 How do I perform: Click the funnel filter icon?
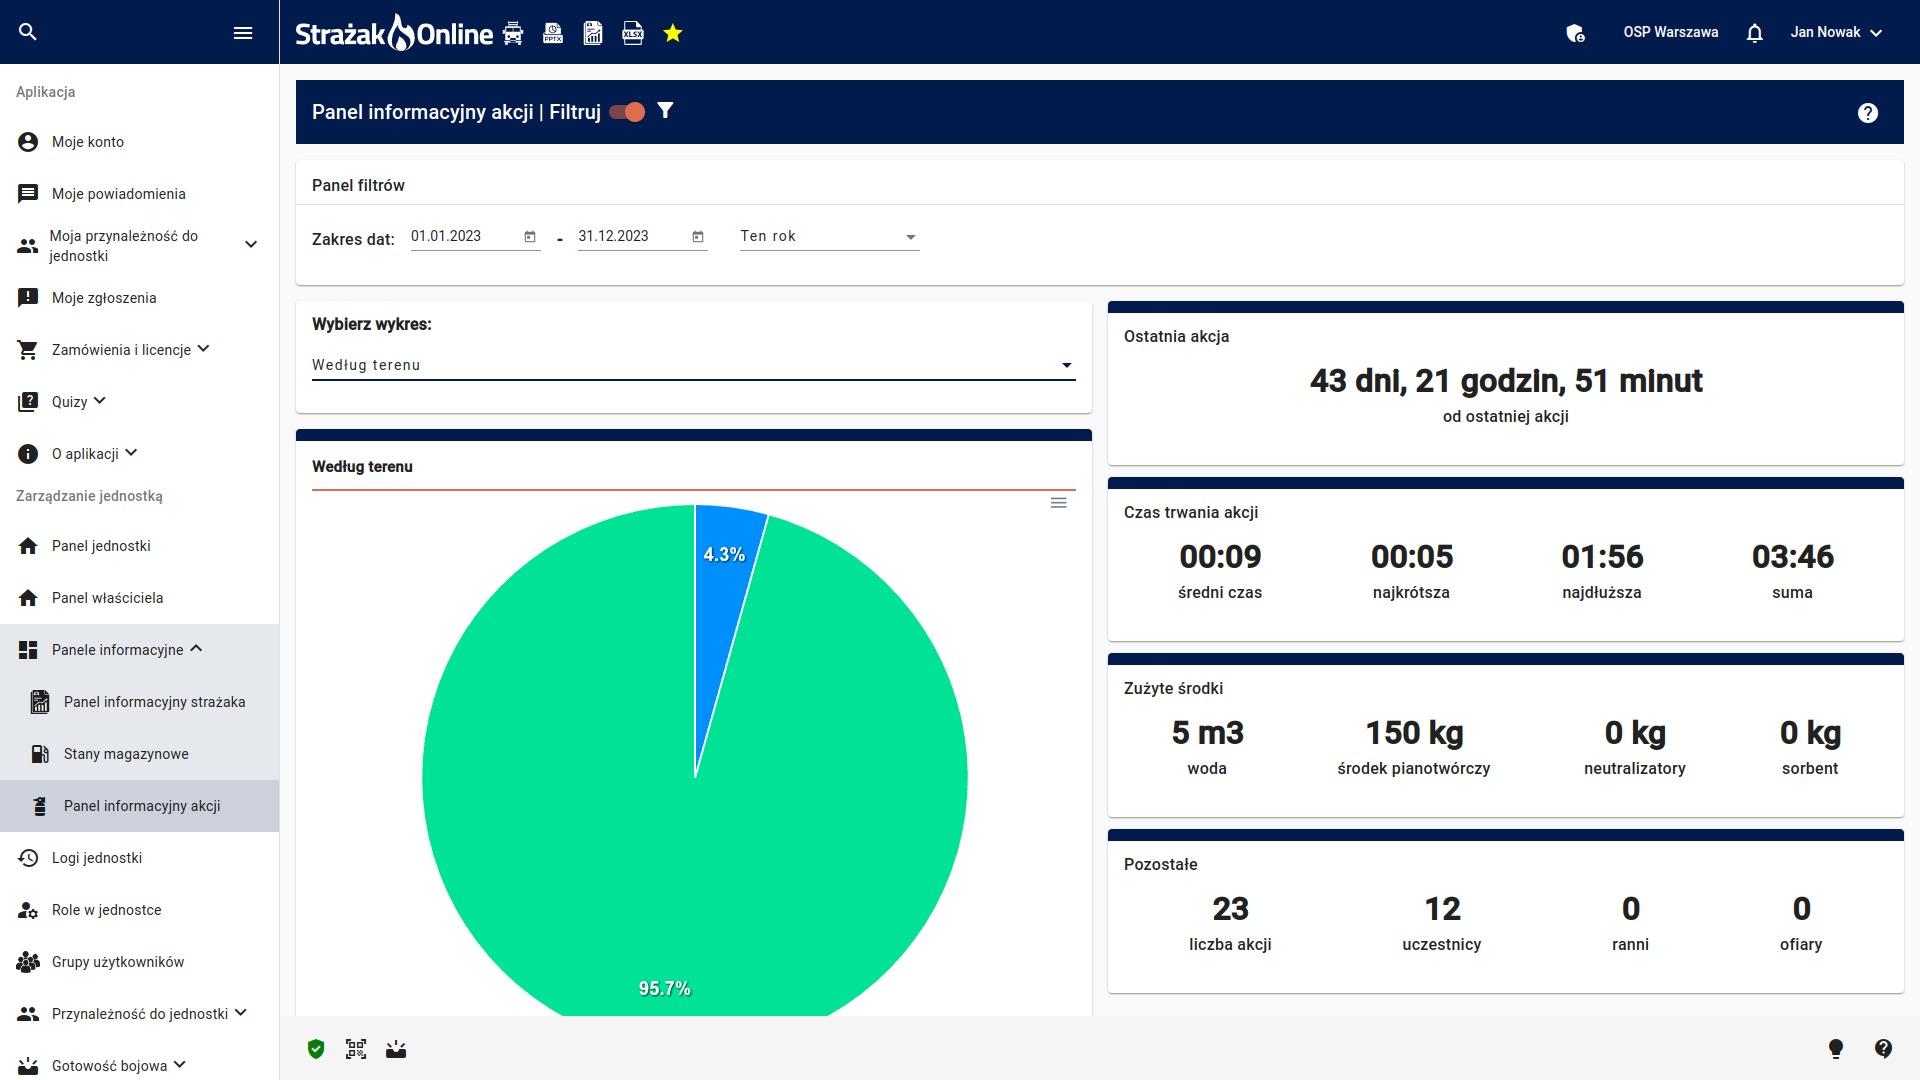tap(666, 111)
